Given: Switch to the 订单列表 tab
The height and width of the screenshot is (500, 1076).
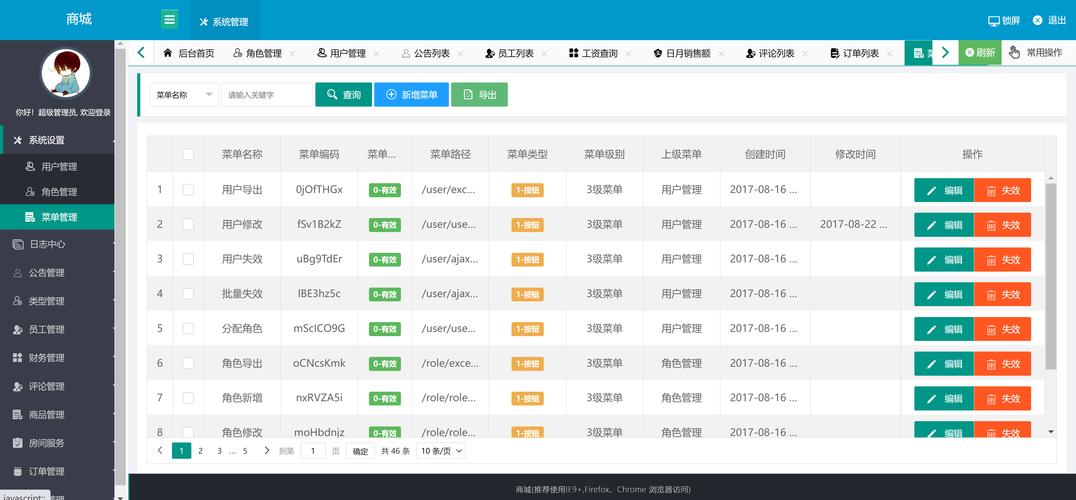Looking at the screenshot, I should 854,53.
